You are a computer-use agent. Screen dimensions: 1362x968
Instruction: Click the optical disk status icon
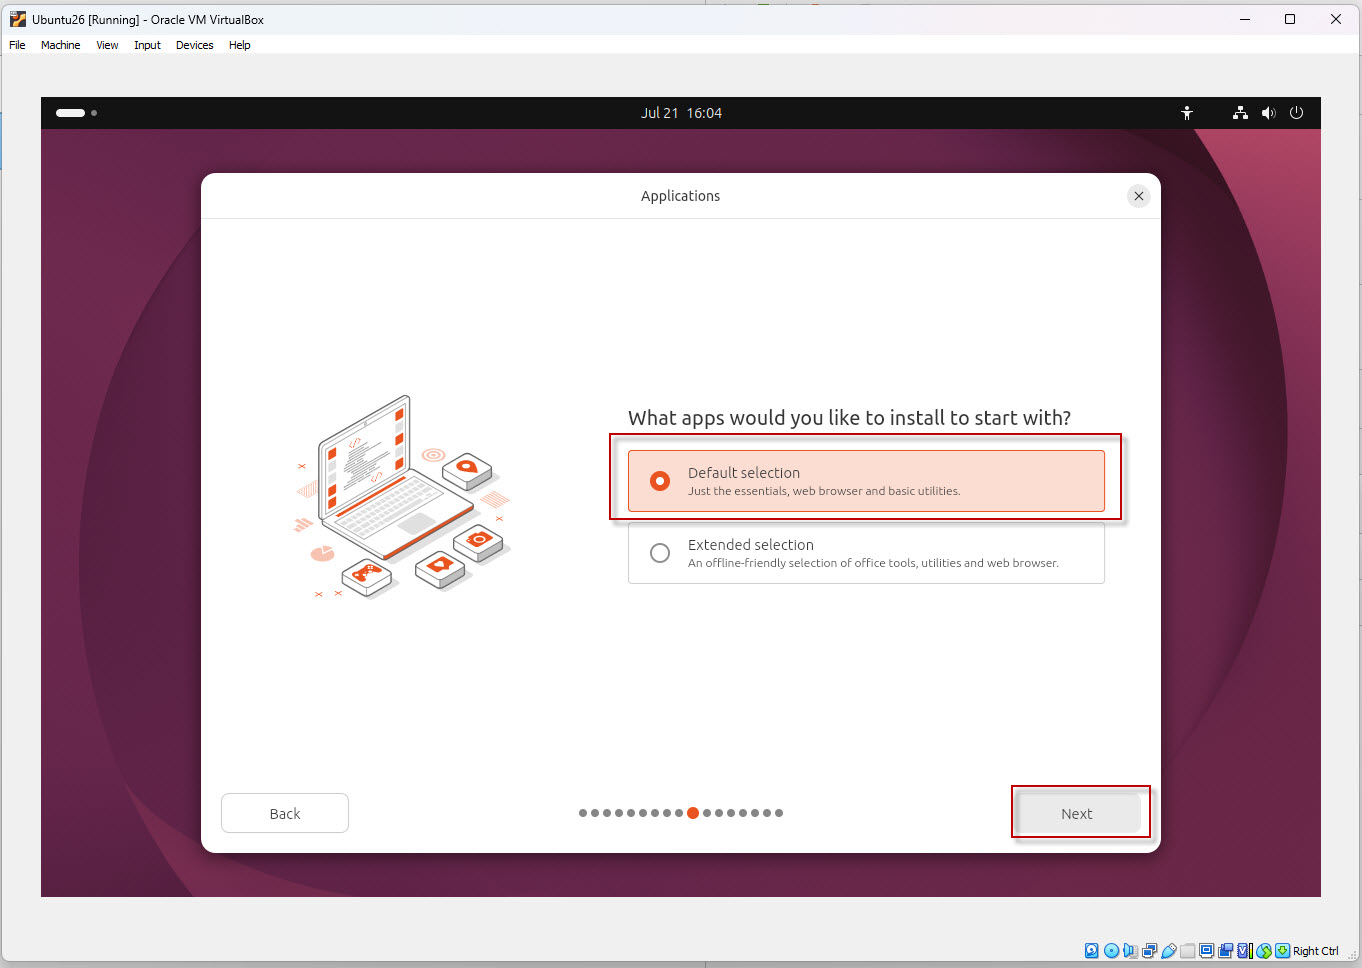click(1111, 951)
